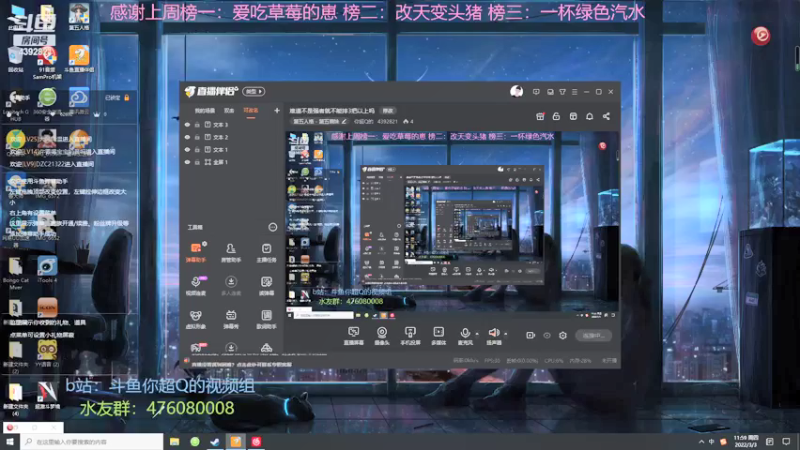Mute the 麦克风 microphone
This screenshot has width=800, height=450.
coord(465,336)
